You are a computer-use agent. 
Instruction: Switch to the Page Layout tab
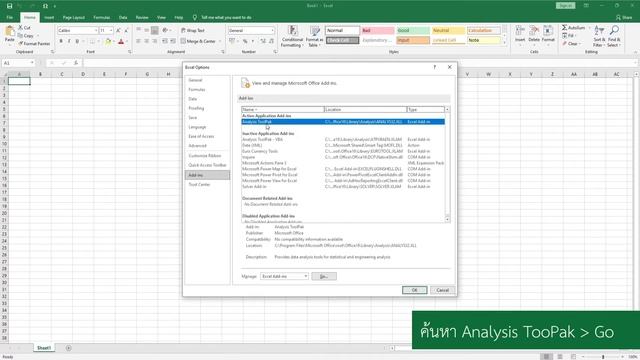[x=73, y=18]
